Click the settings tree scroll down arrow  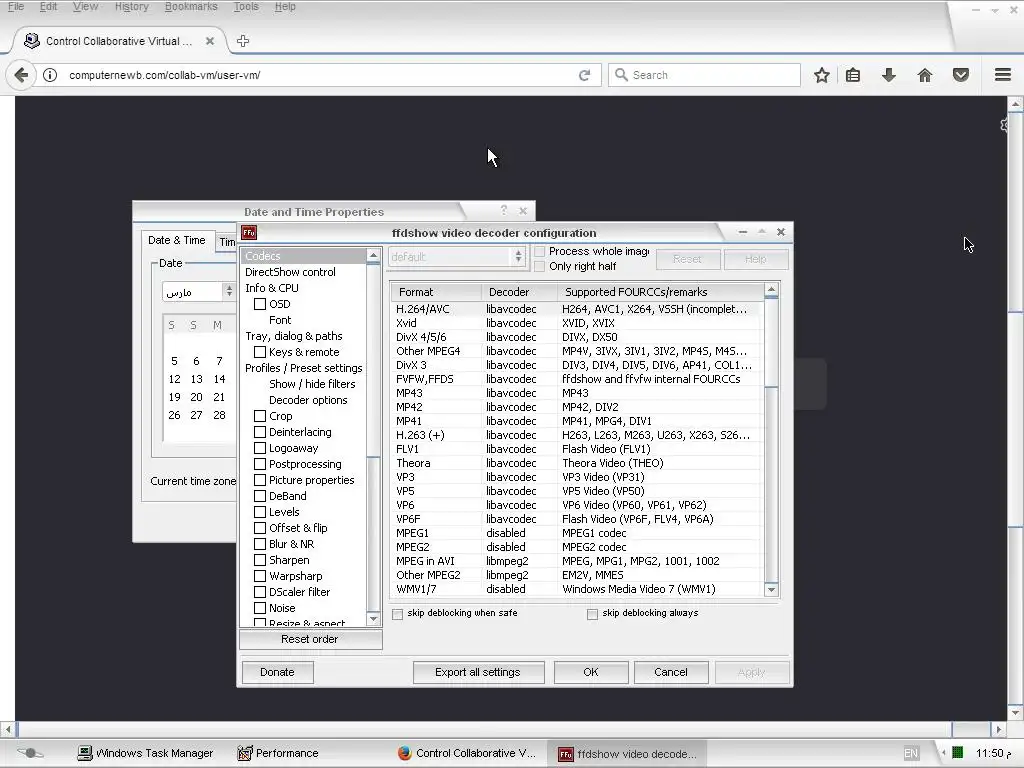pyautogui.click(x=374, y=618)
